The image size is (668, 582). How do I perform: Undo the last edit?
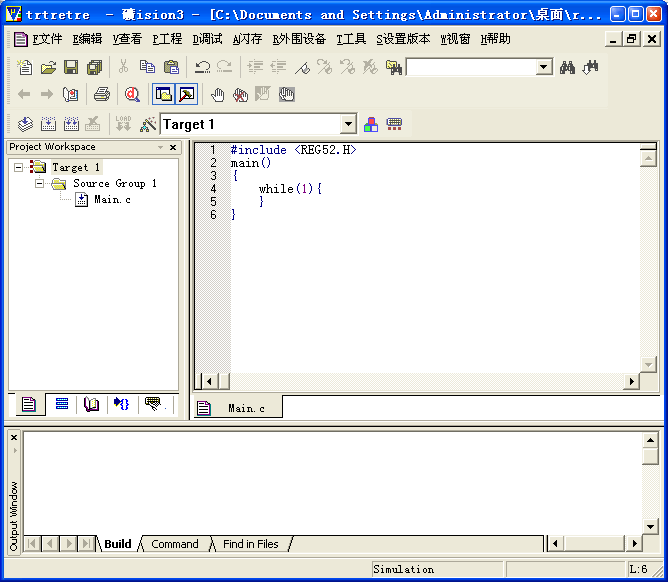[x=202, y=67]
